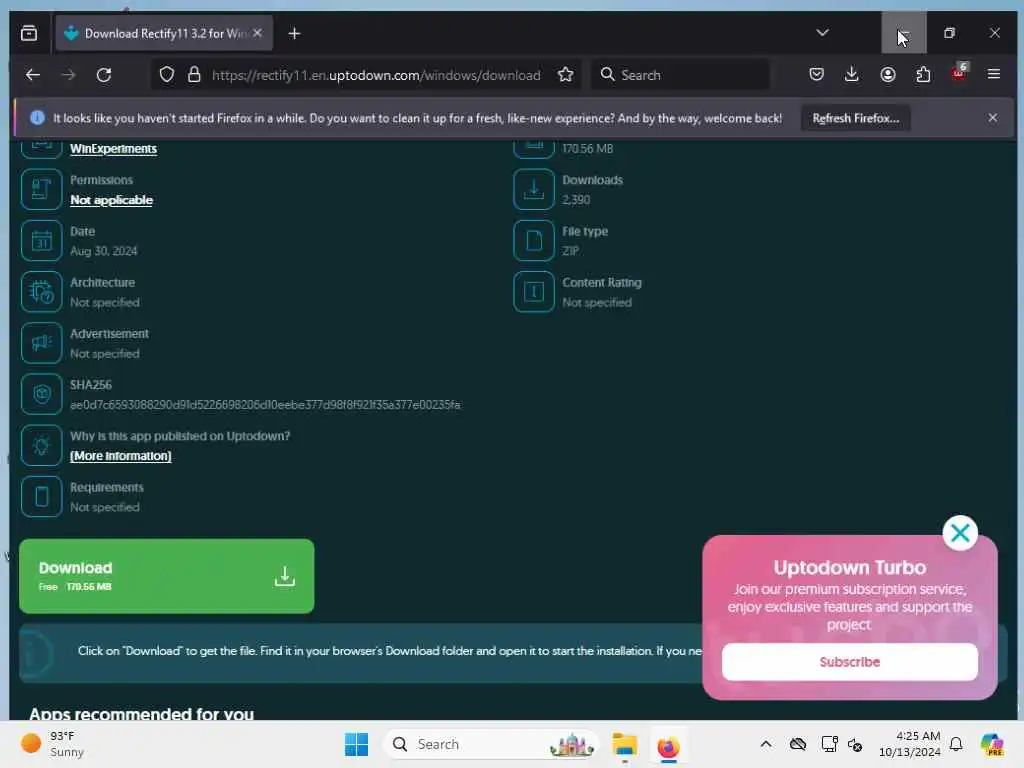Viewport: 1024px width, 768px height.
Task: Open the Firefox downloads panel
Action: coord(852,74)
